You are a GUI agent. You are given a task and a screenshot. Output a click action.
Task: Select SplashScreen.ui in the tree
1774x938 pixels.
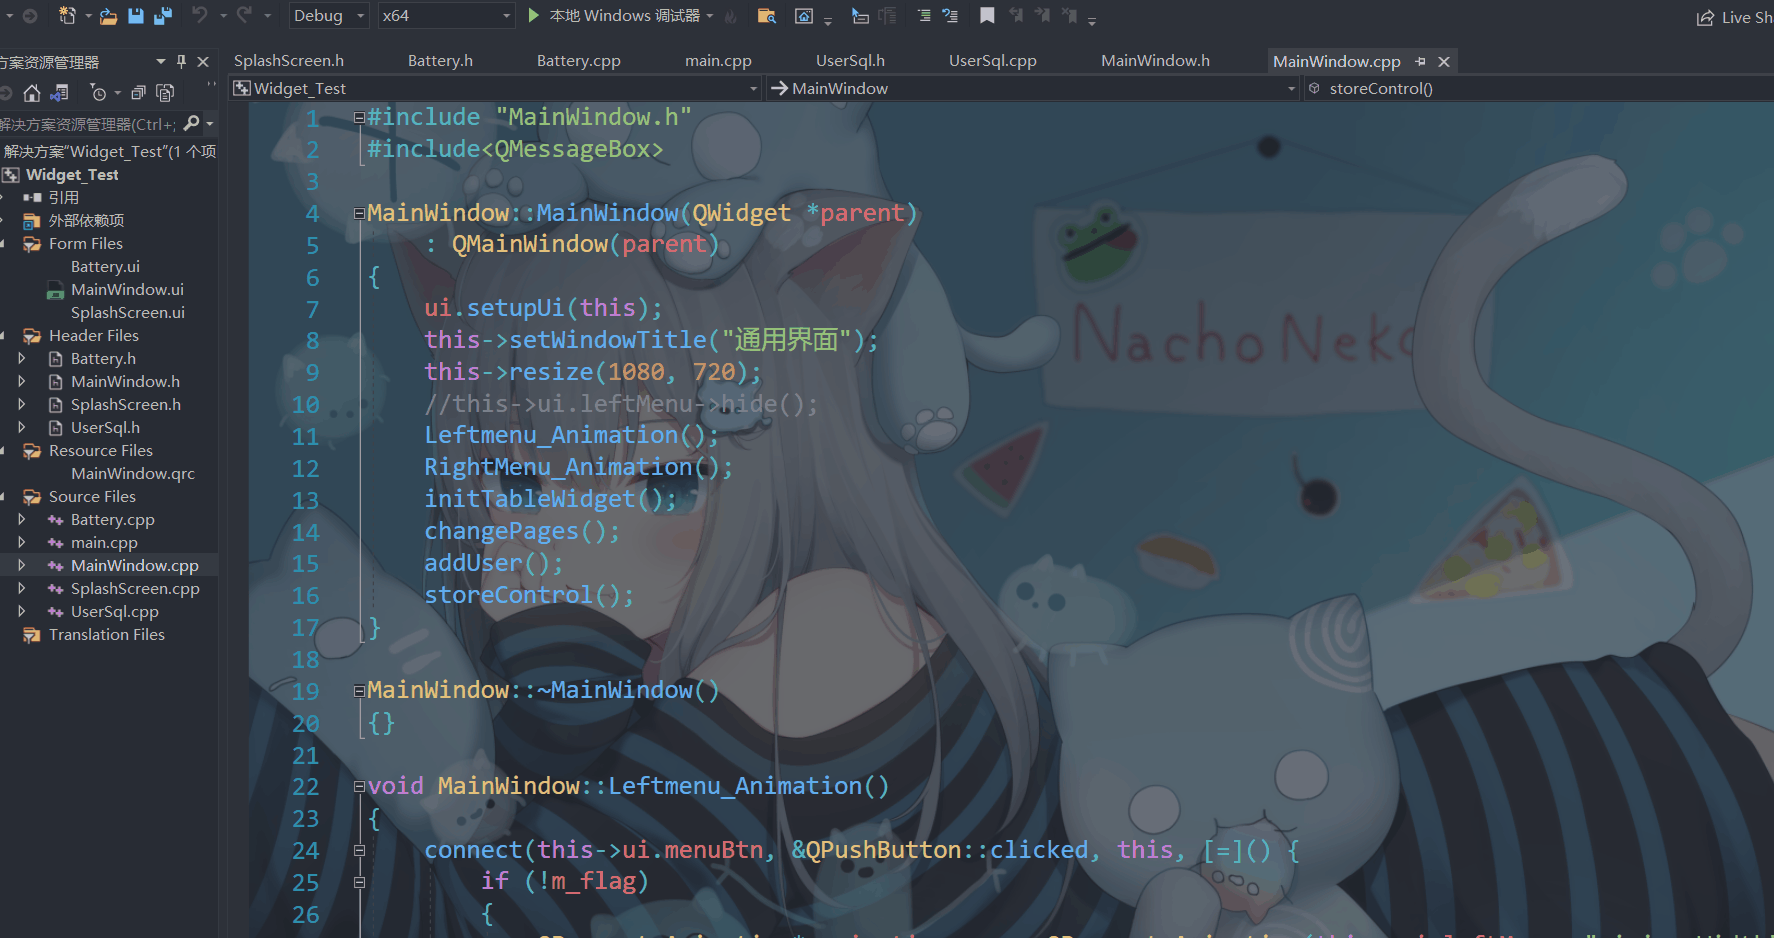pos(128,312)
